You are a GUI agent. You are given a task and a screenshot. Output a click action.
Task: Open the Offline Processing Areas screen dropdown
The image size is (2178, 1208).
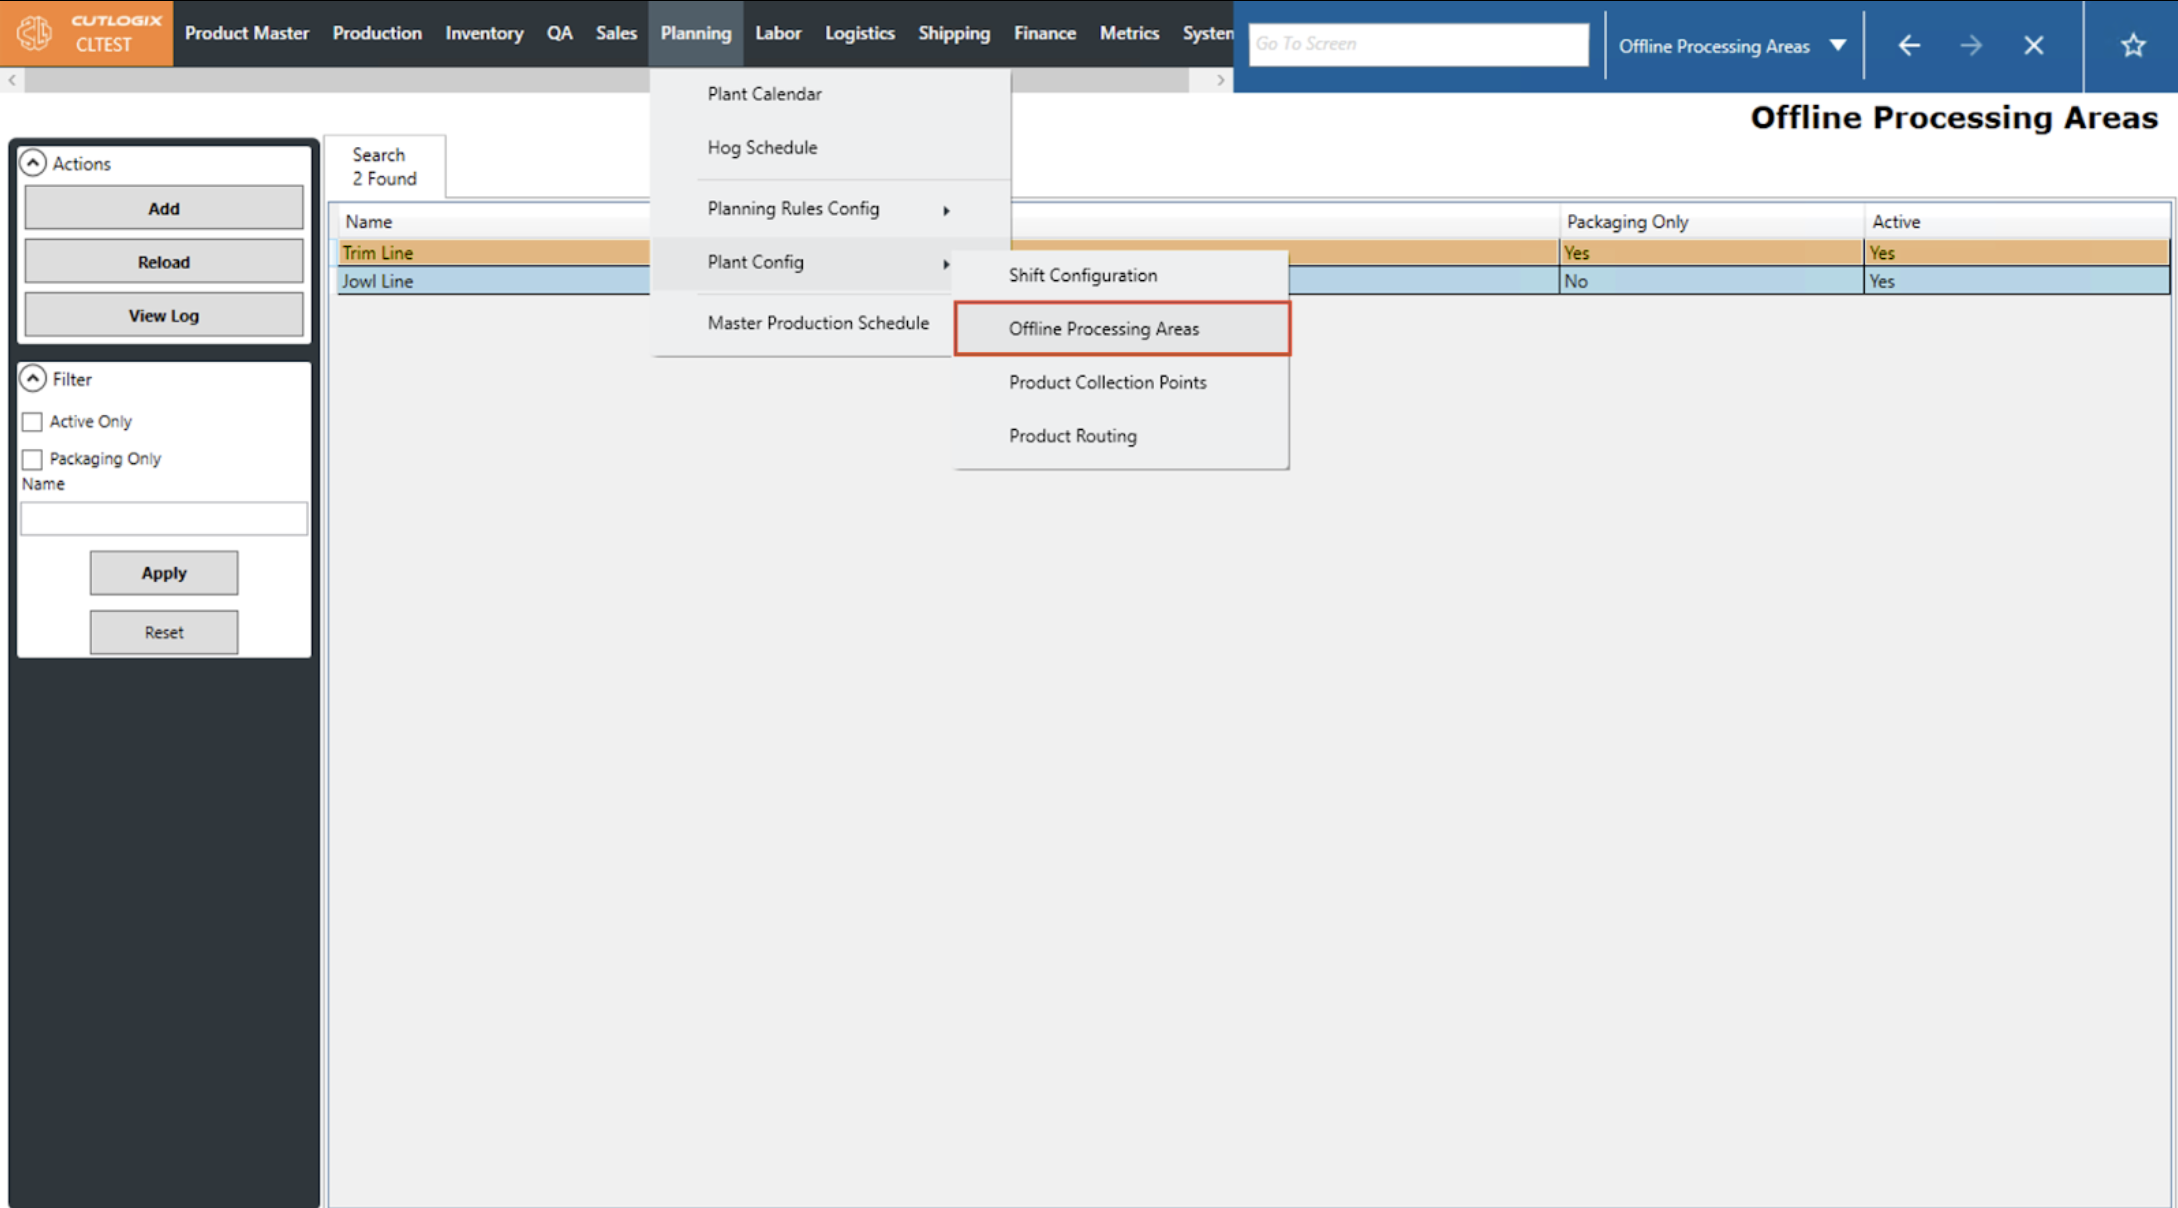point(1837,46)
